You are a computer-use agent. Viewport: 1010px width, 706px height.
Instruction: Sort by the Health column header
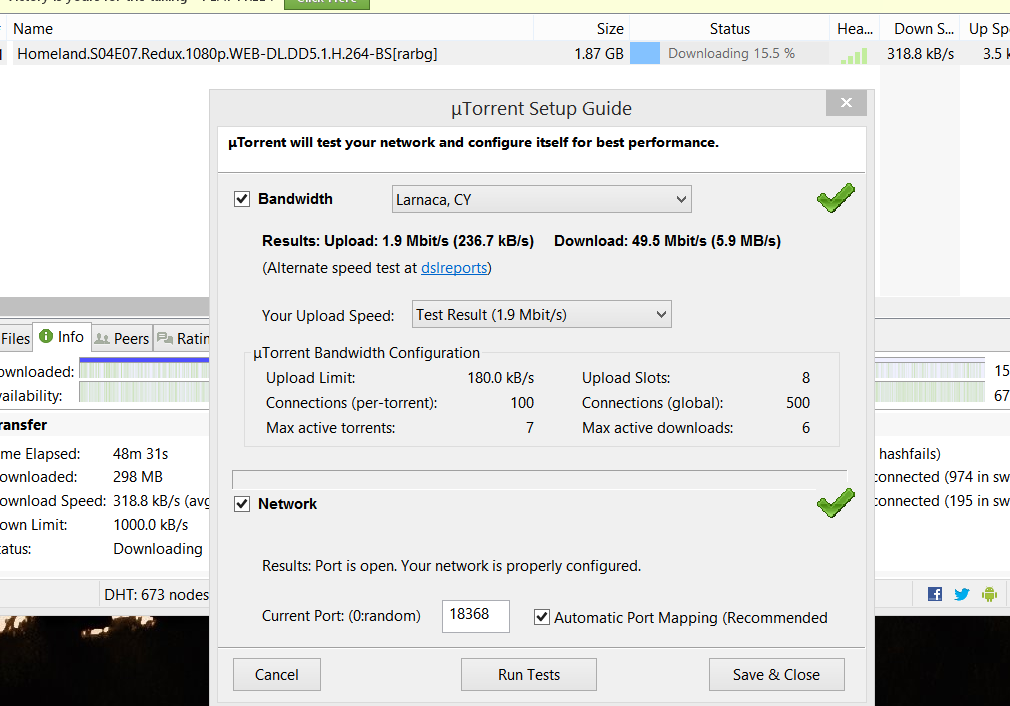(x=855, y=29)
